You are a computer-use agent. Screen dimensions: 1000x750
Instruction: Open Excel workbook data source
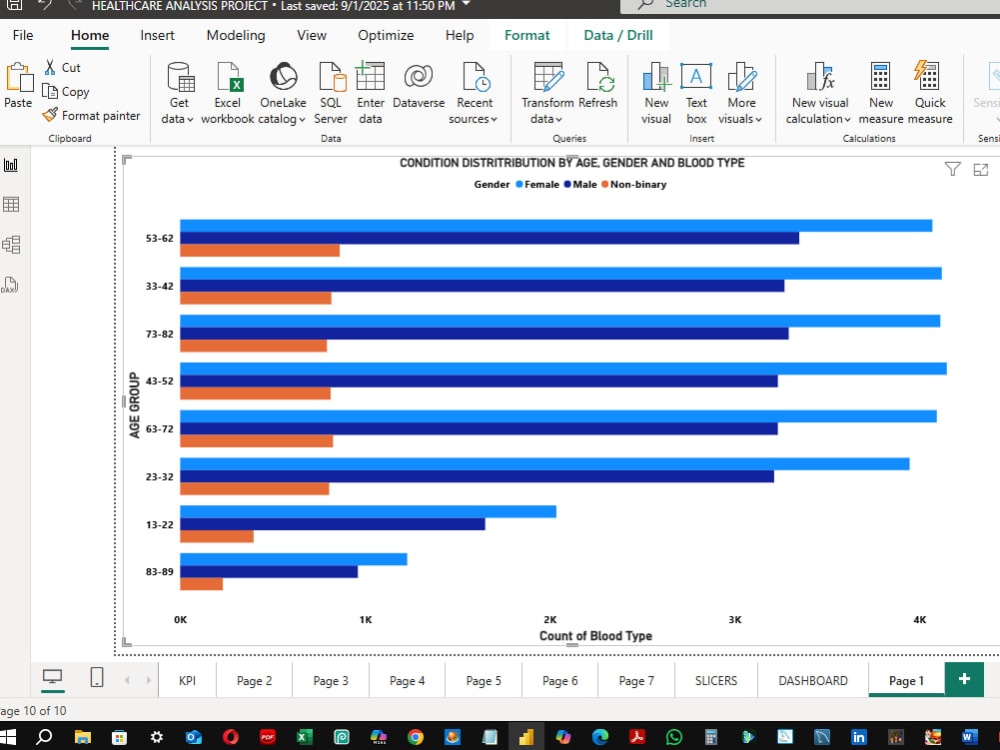click(228, 93)
